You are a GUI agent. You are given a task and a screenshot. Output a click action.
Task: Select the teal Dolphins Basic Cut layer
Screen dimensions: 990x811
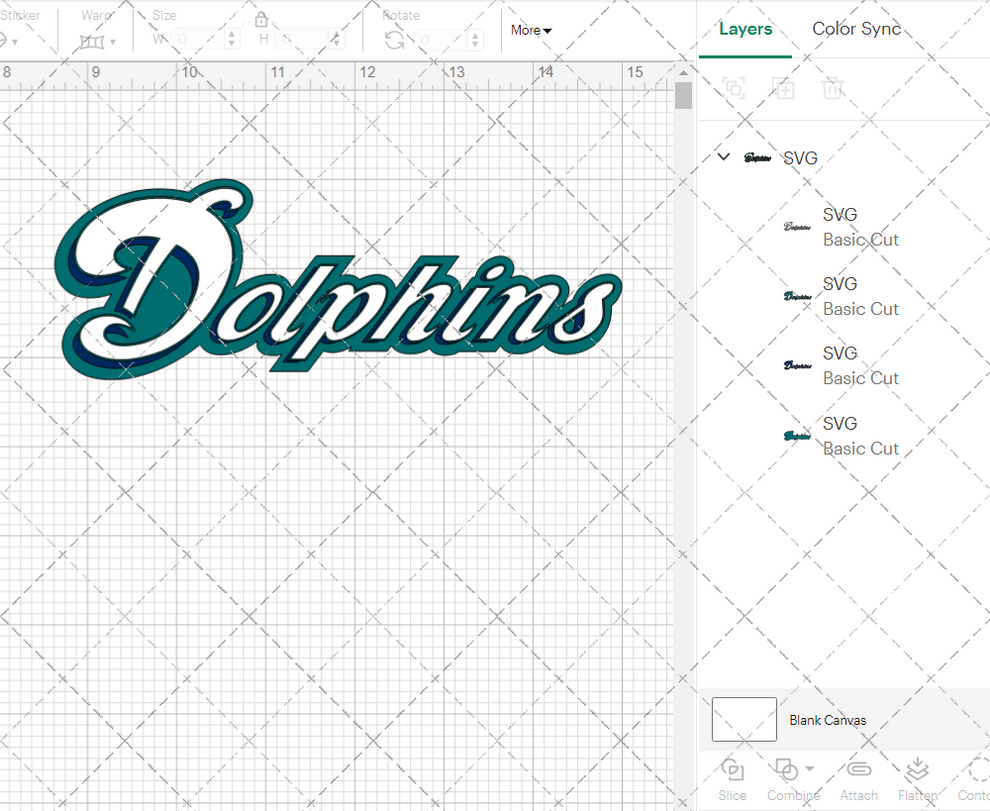[862, 435]
